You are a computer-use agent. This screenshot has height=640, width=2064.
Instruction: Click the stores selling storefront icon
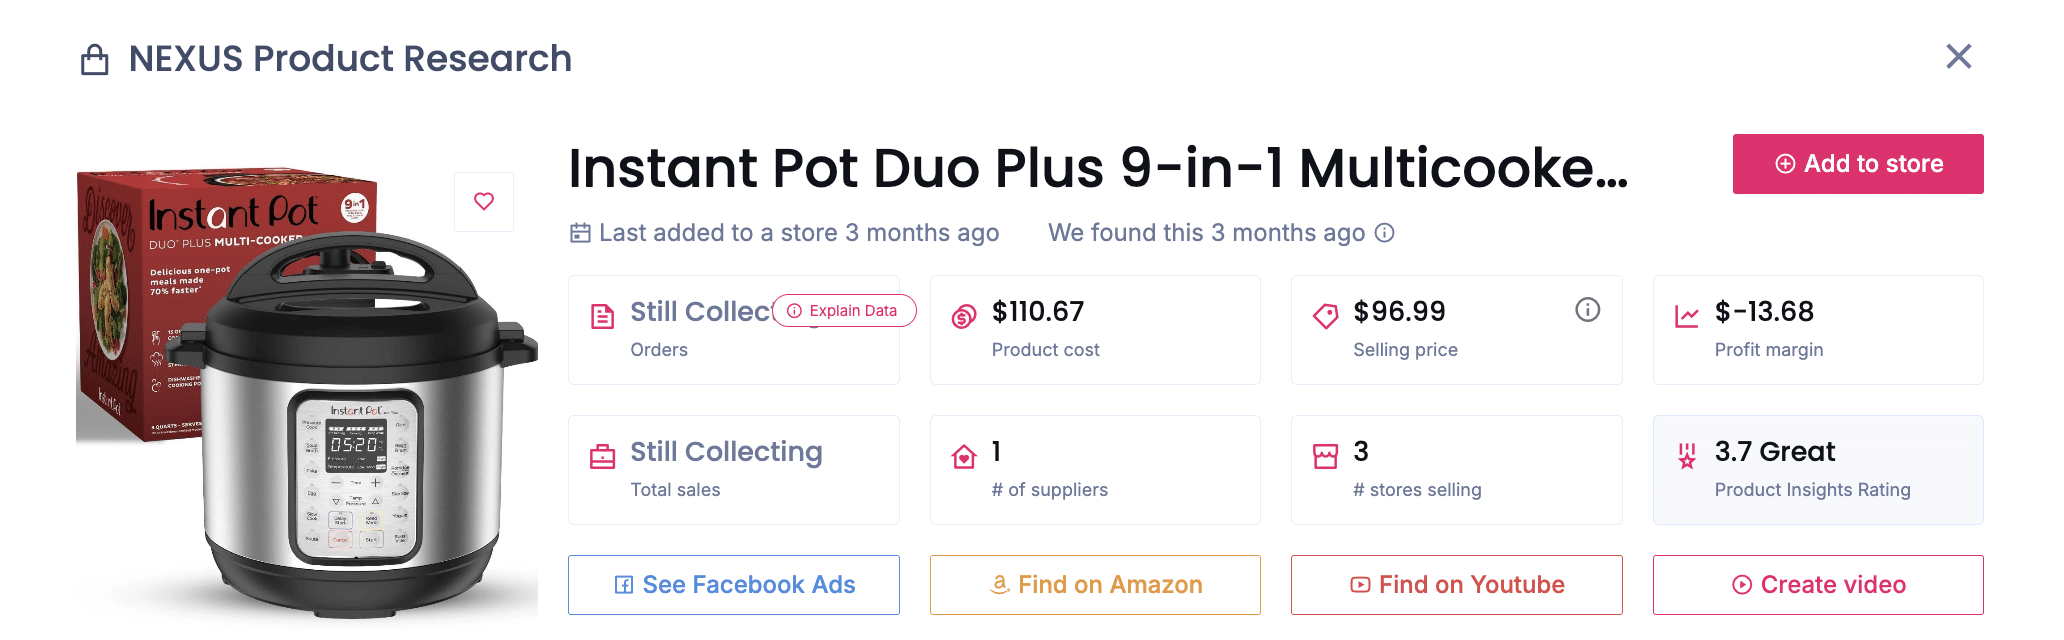[x=1325, y=457]
